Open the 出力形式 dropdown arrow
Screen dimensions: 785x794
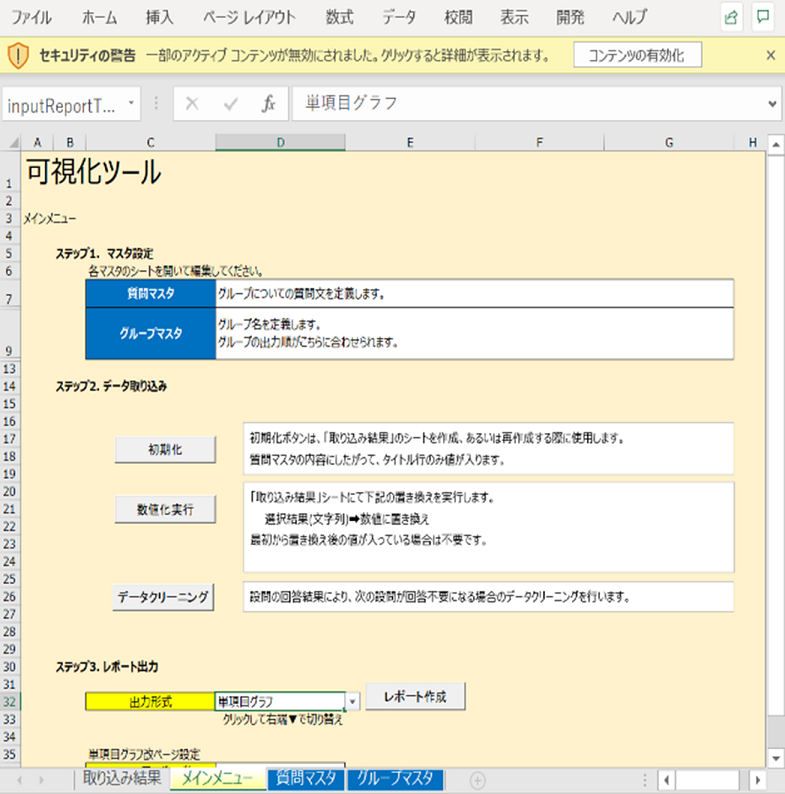click(352, 702)
